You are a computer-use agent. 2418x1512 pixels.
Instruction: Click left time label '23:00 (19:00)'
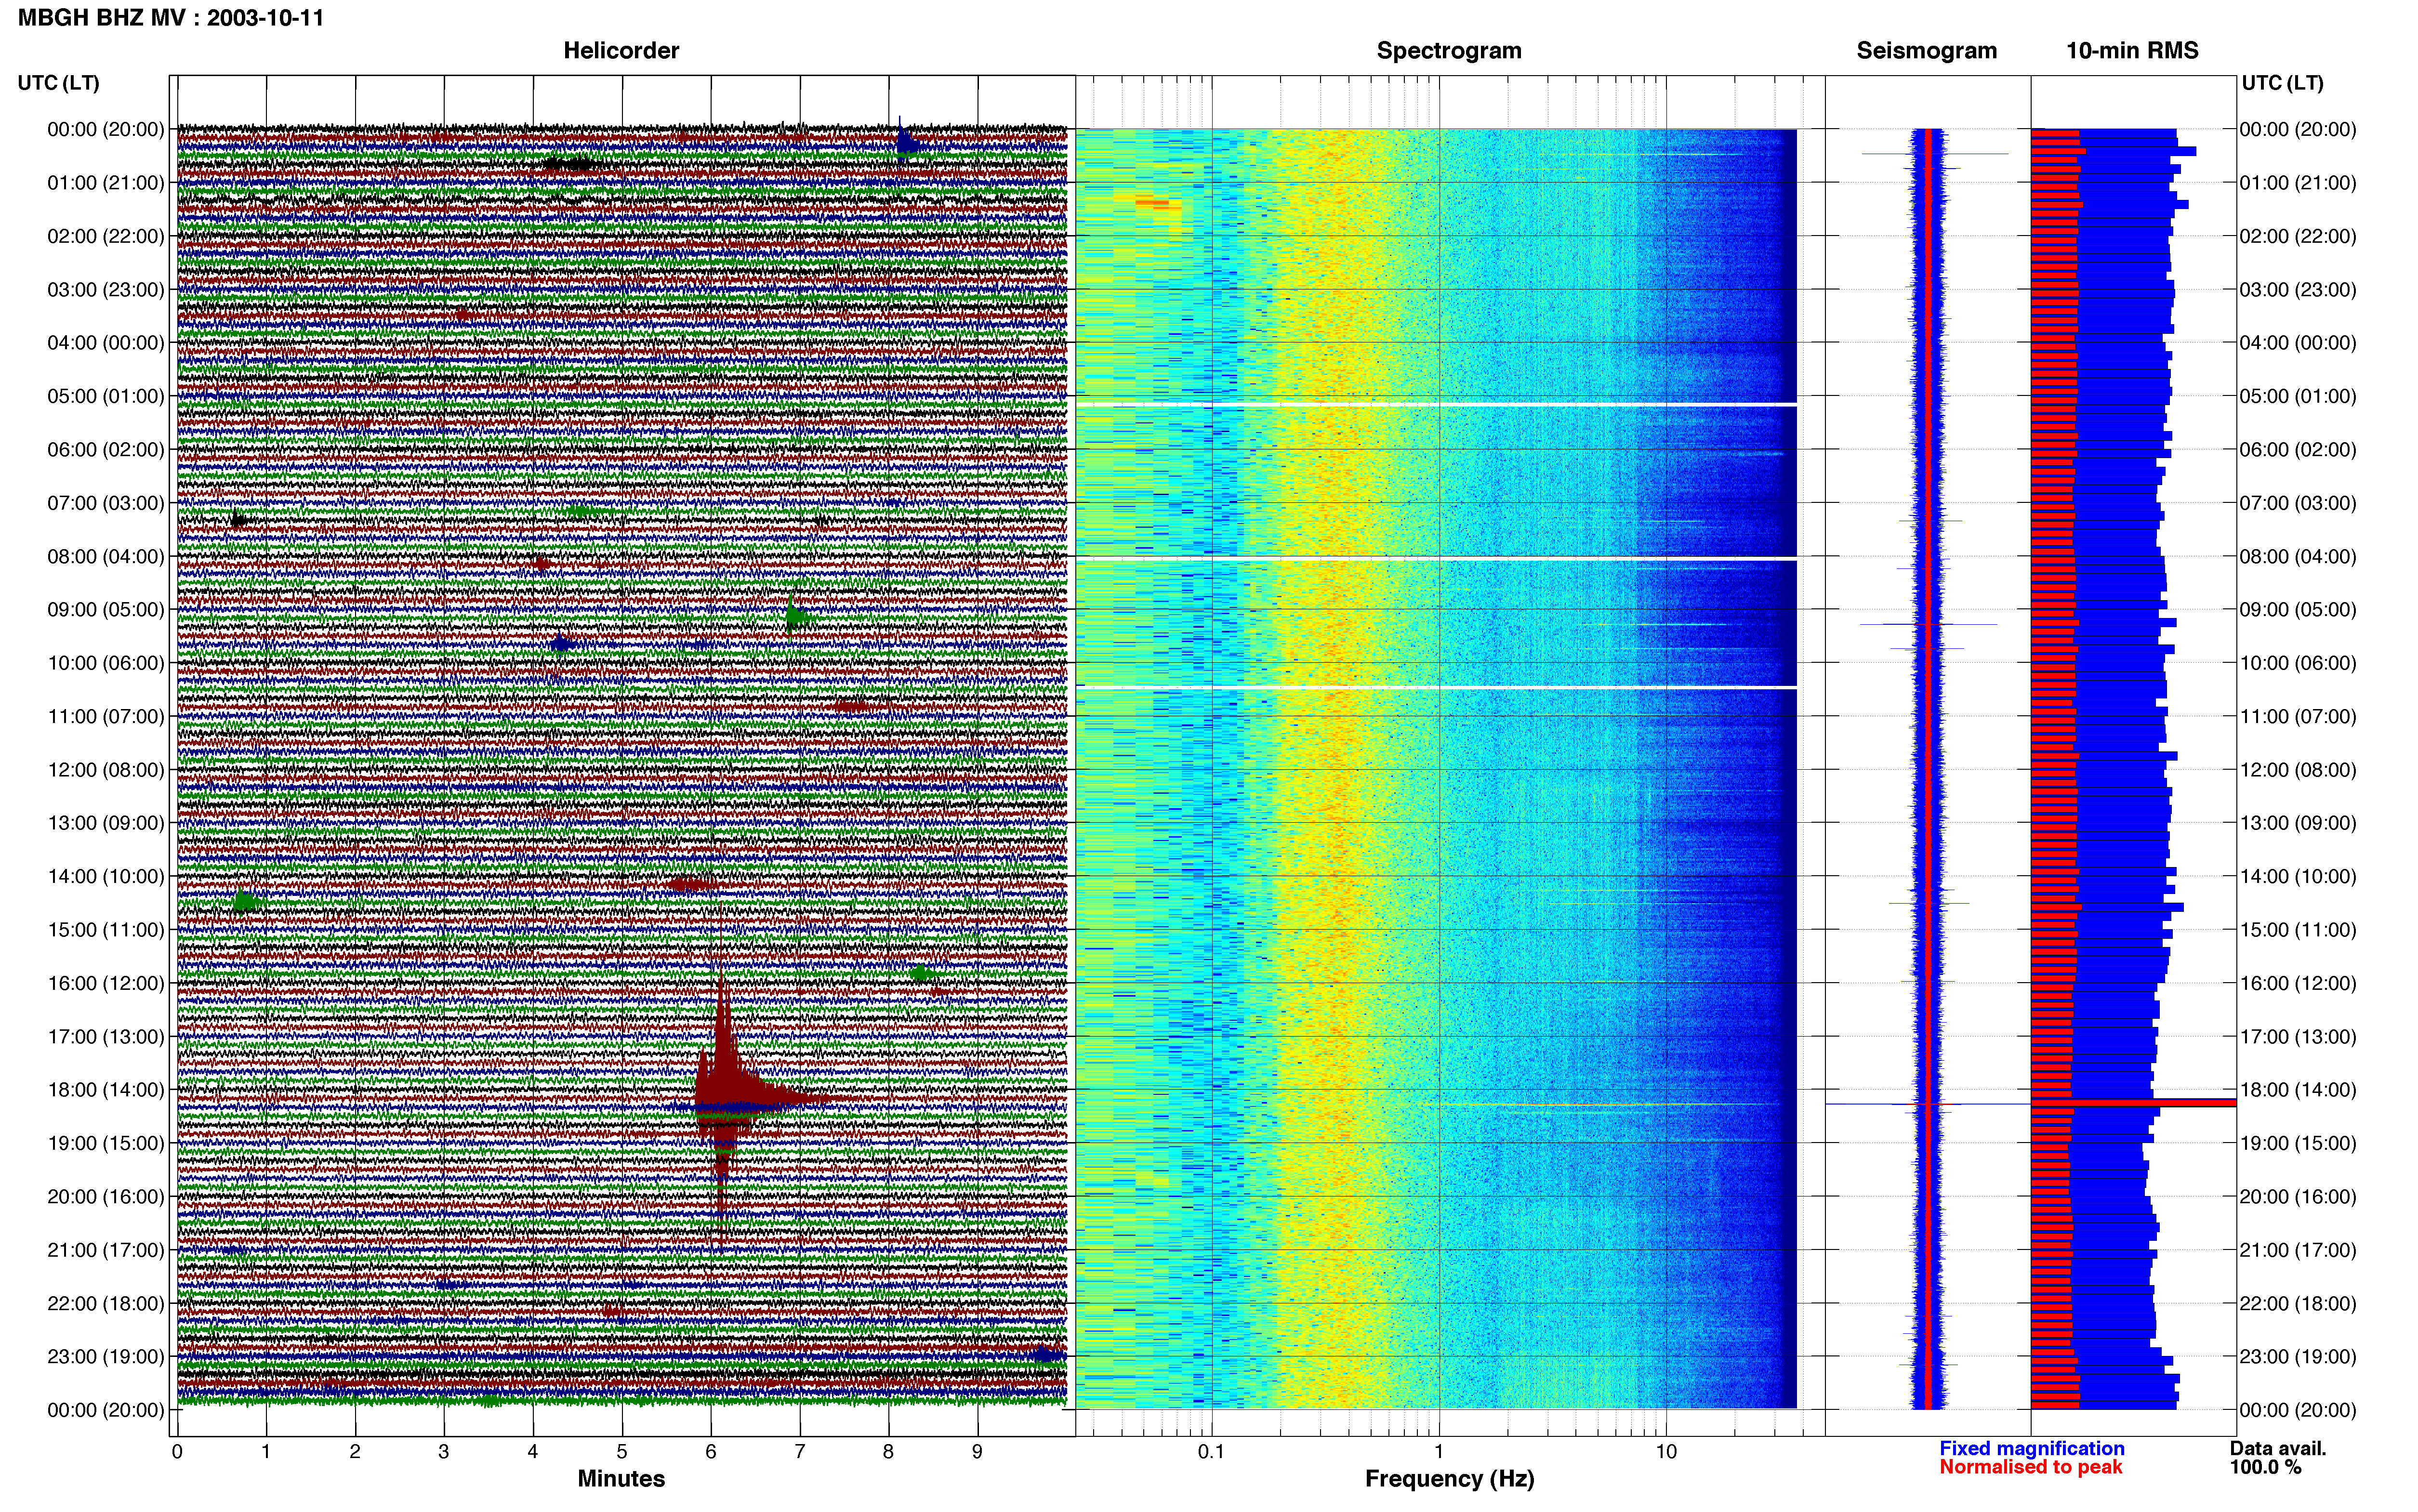(x=106, y=1356)
